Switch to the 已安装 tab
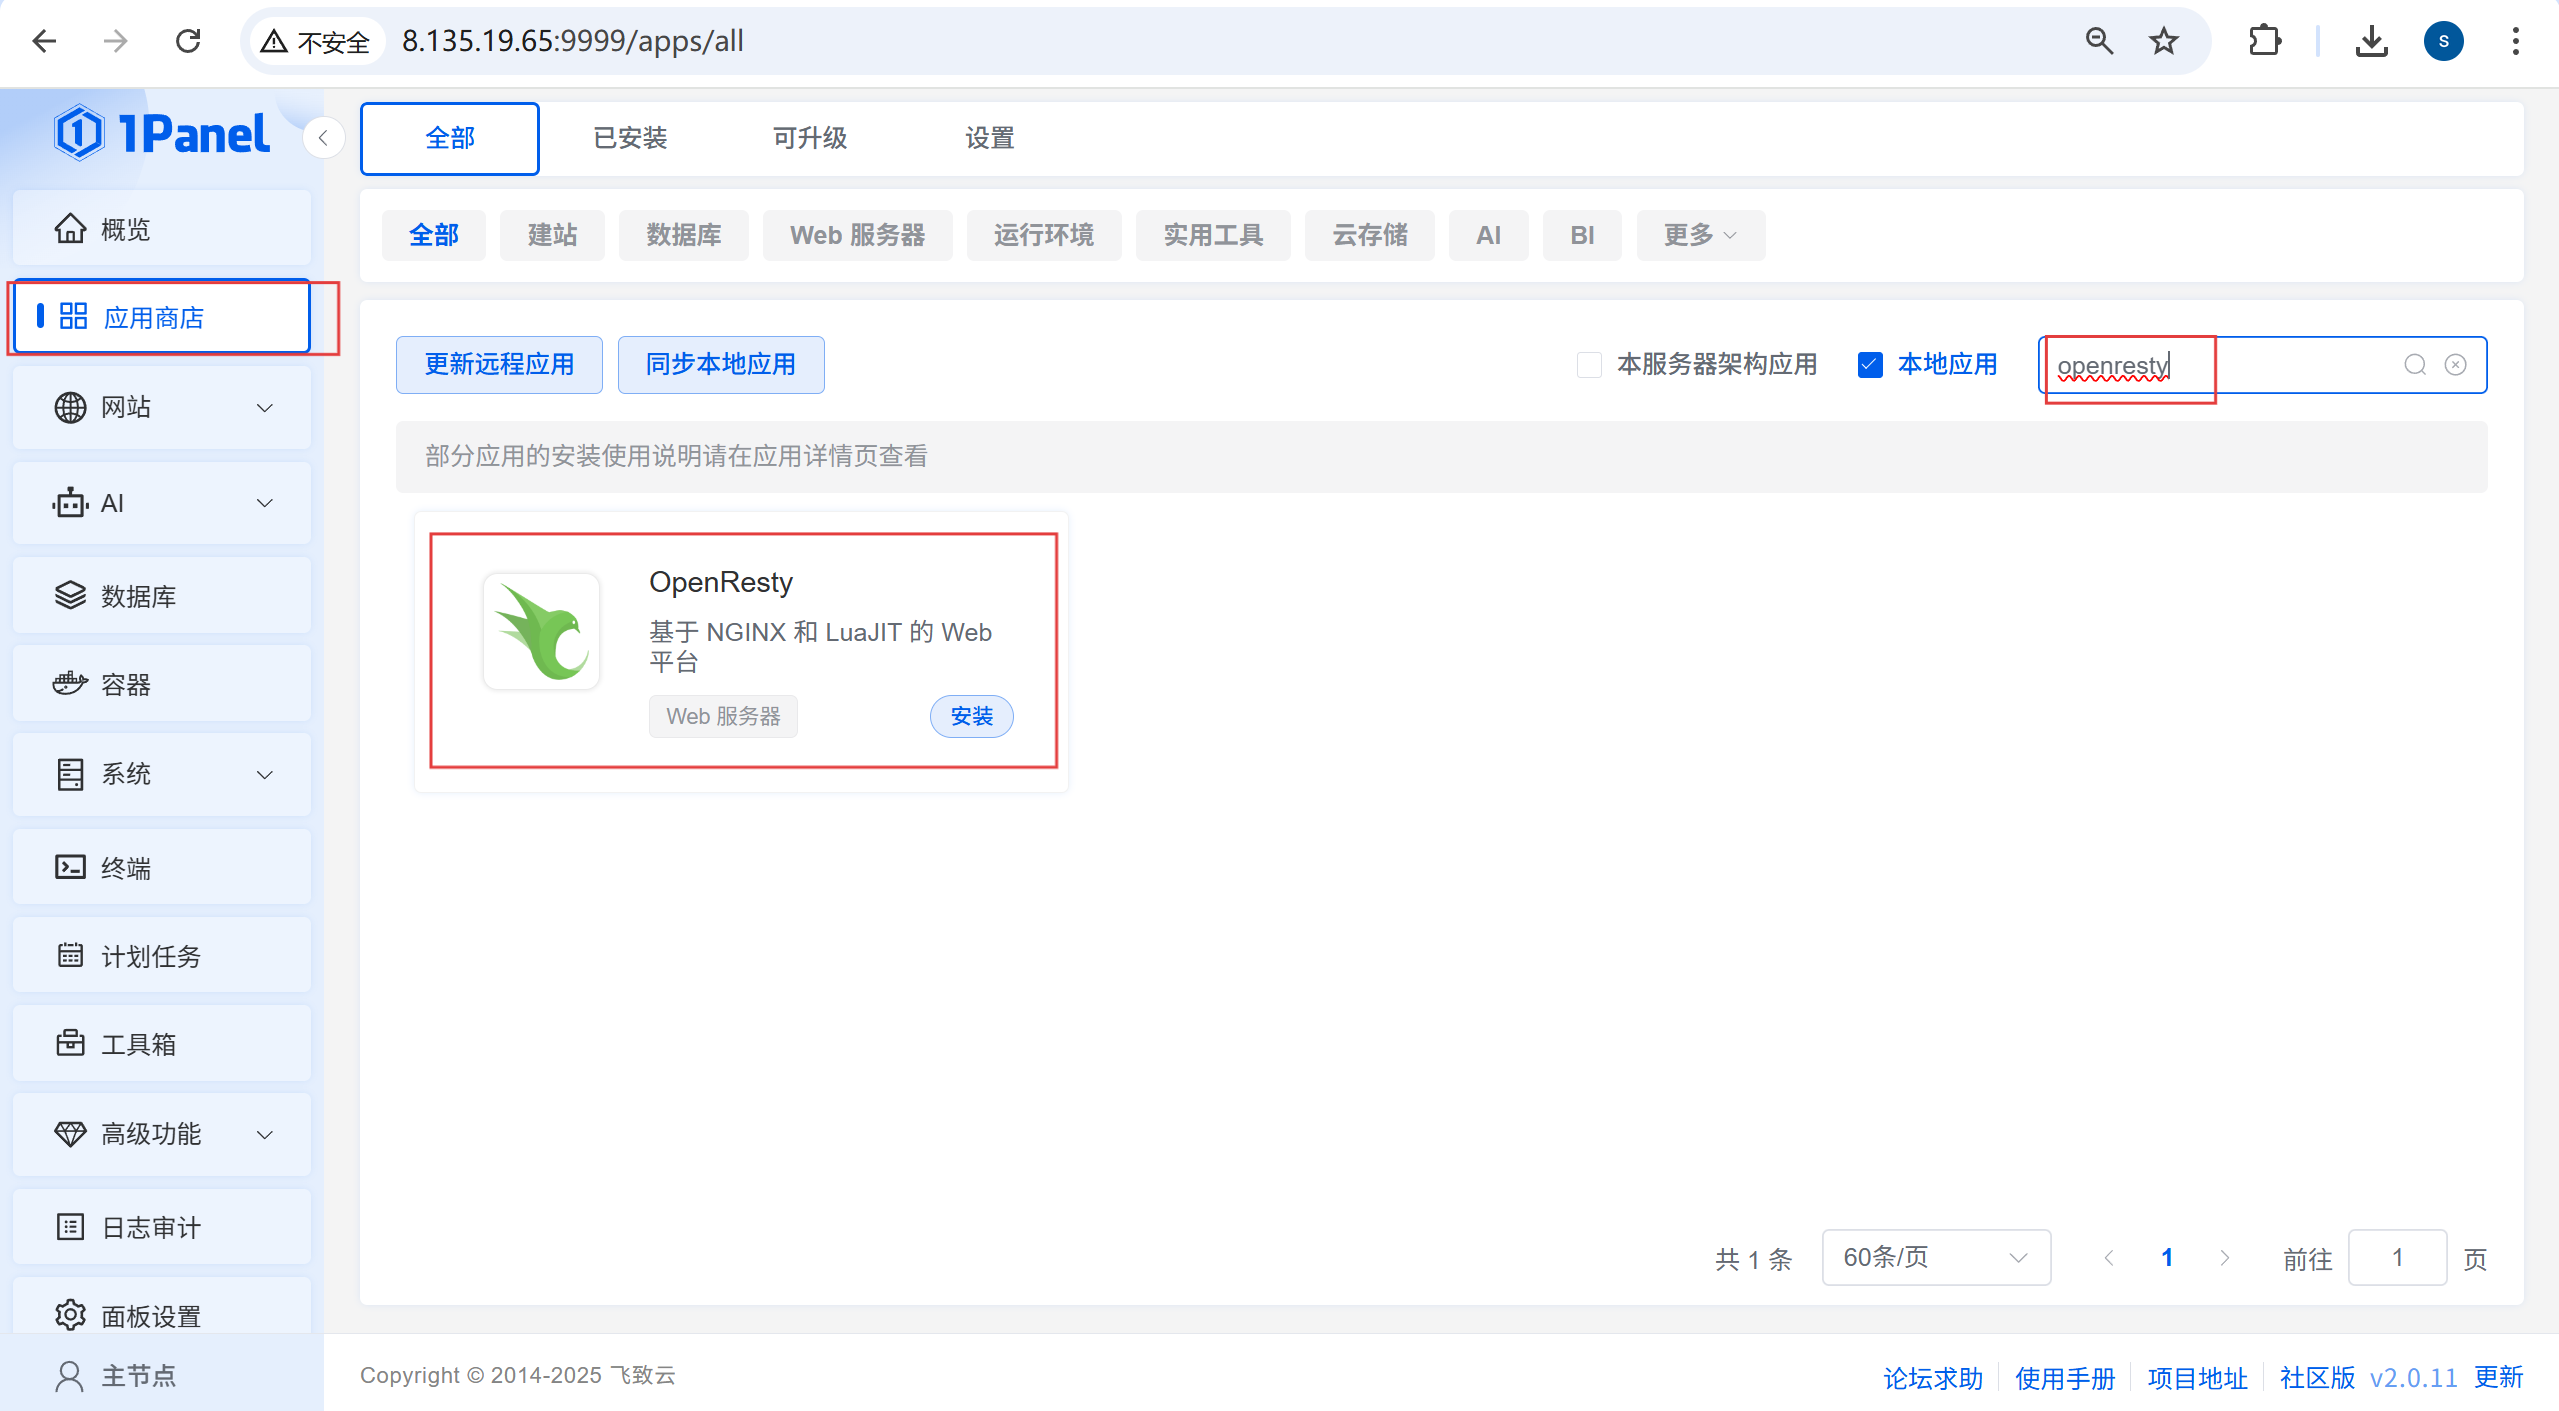The image size is (2559, 1411). [x=630, y=138]
